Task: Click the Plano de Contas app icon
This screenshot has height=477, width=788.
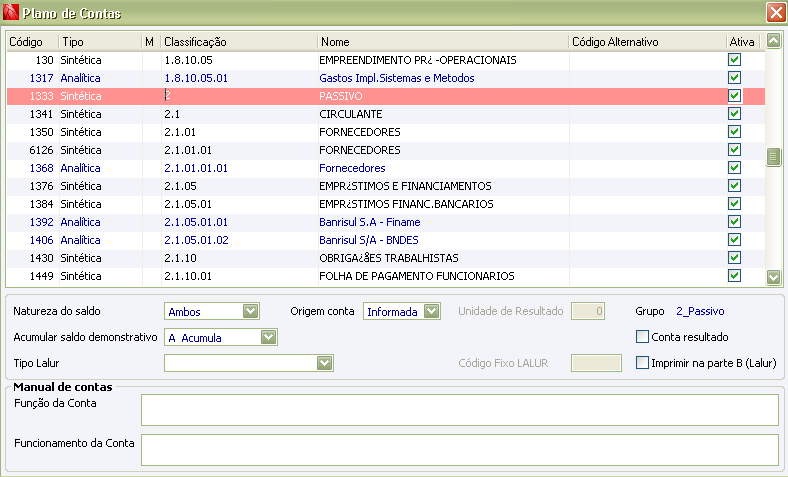Action: tap(11, 12)
